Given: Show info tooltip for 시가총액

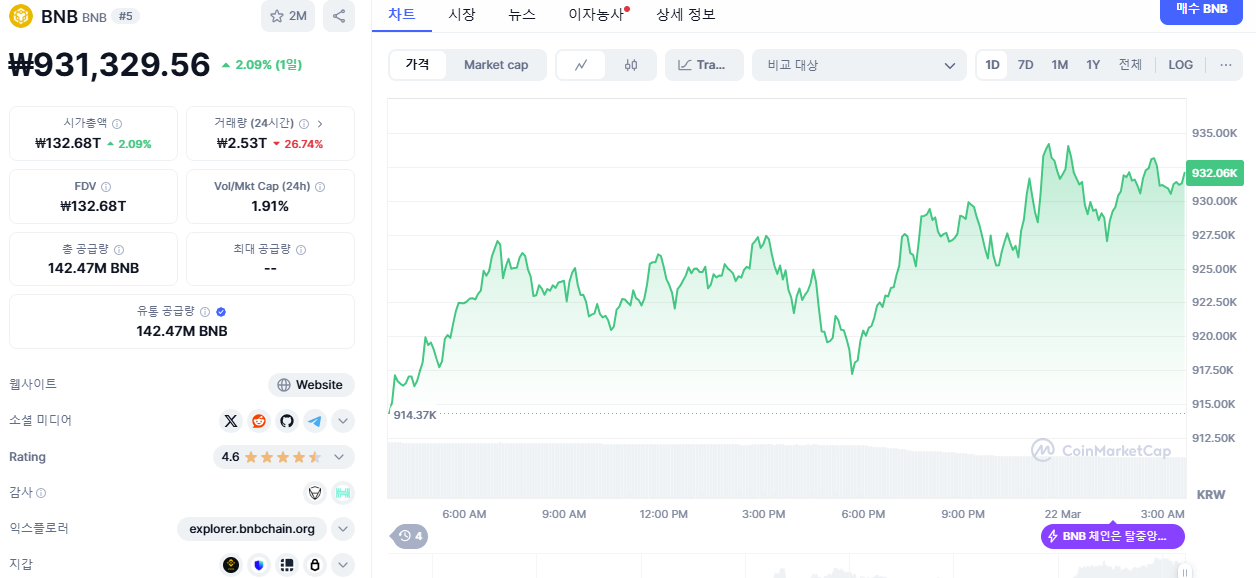Looking at the screenshot, I should 117,124.
